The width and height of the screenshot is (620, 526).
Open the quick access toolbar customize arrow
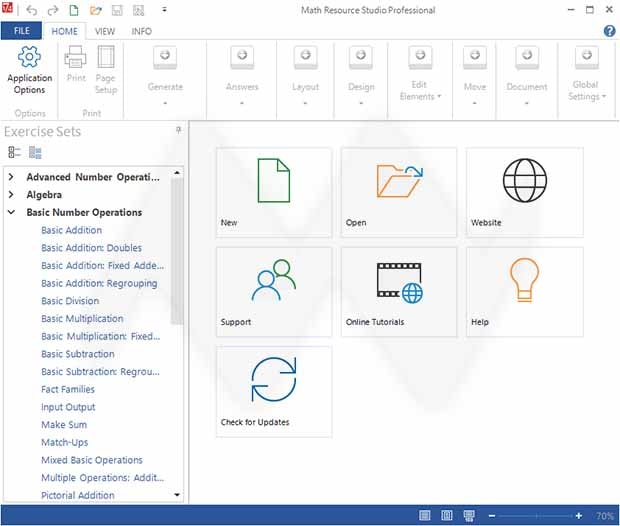coord(164,10)
